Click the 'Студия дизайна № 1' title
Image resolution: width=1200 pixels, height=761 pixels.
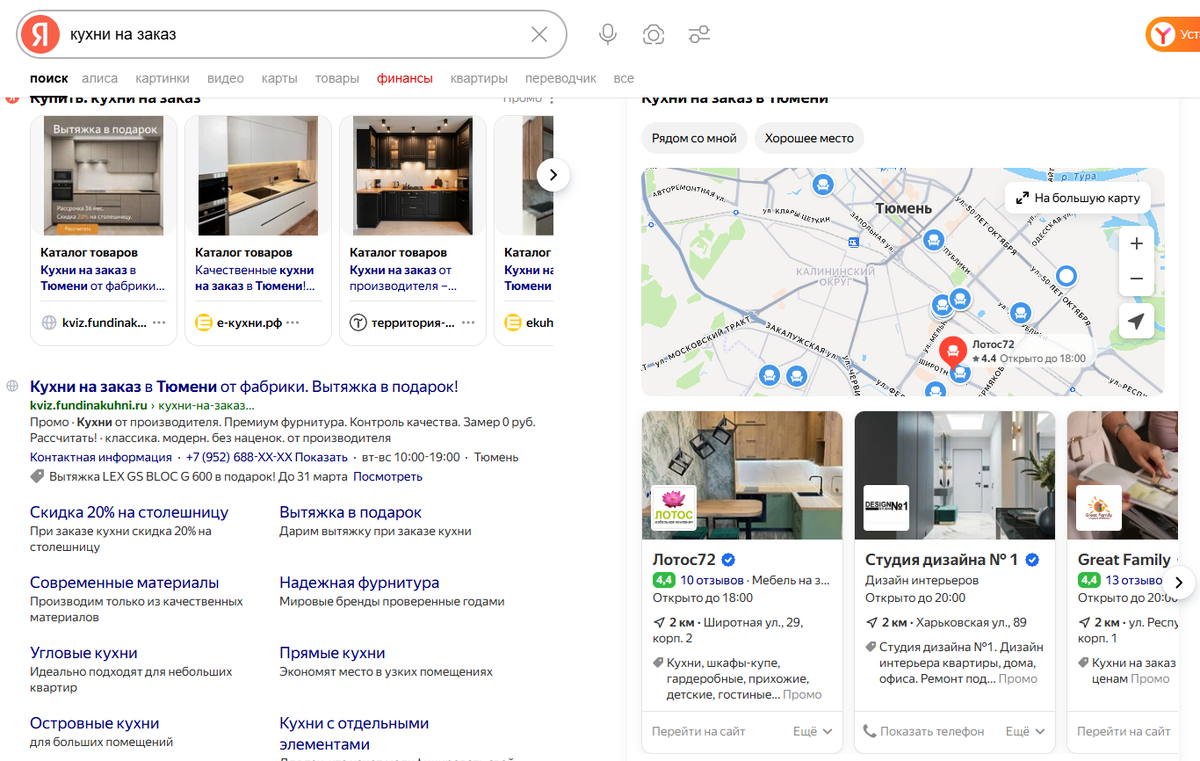tap(941, 559)
